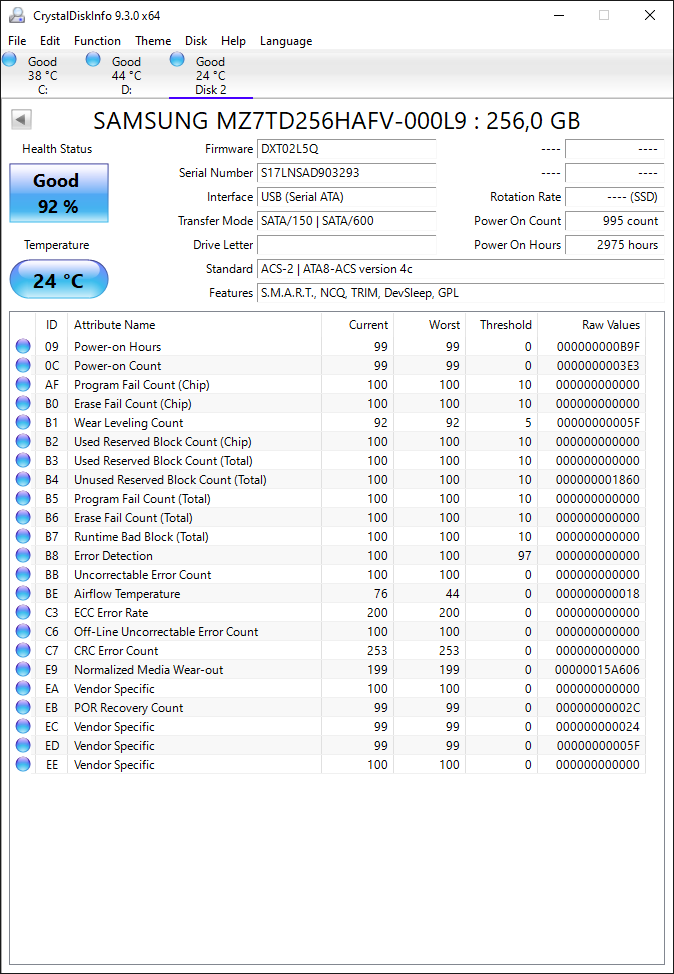Click the Features field
This screenshot has width=674, height=974.
(460, 293)
